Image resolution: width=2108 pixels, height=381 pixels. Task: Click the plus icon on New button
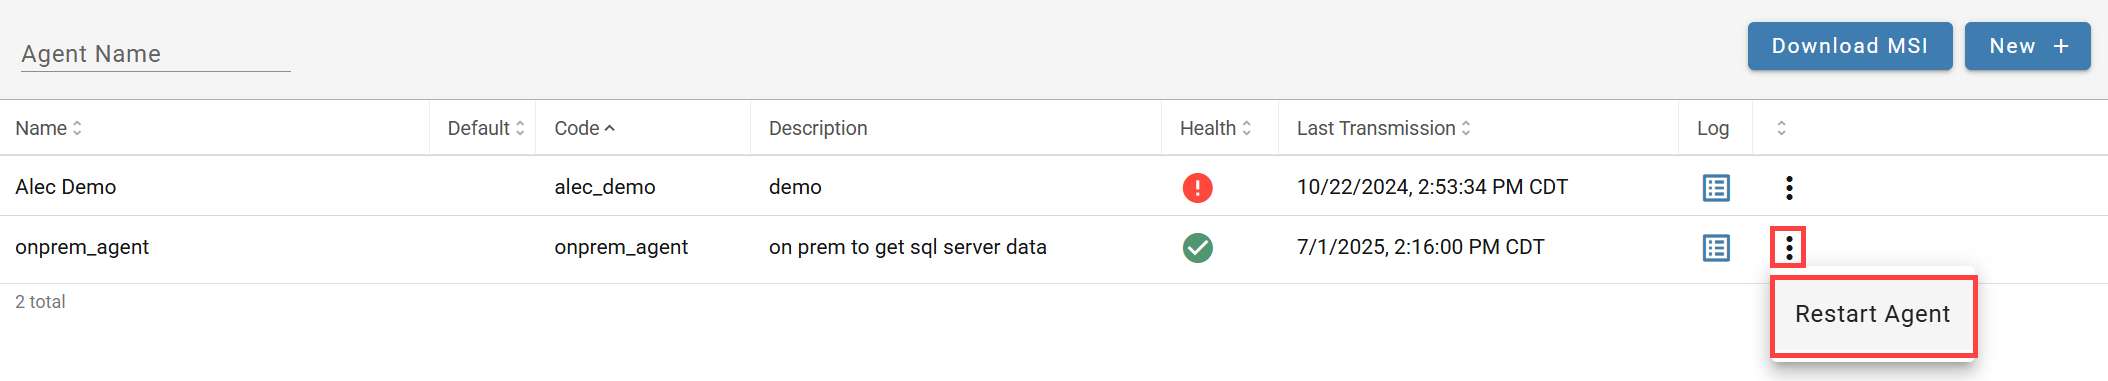(2061, 46)
